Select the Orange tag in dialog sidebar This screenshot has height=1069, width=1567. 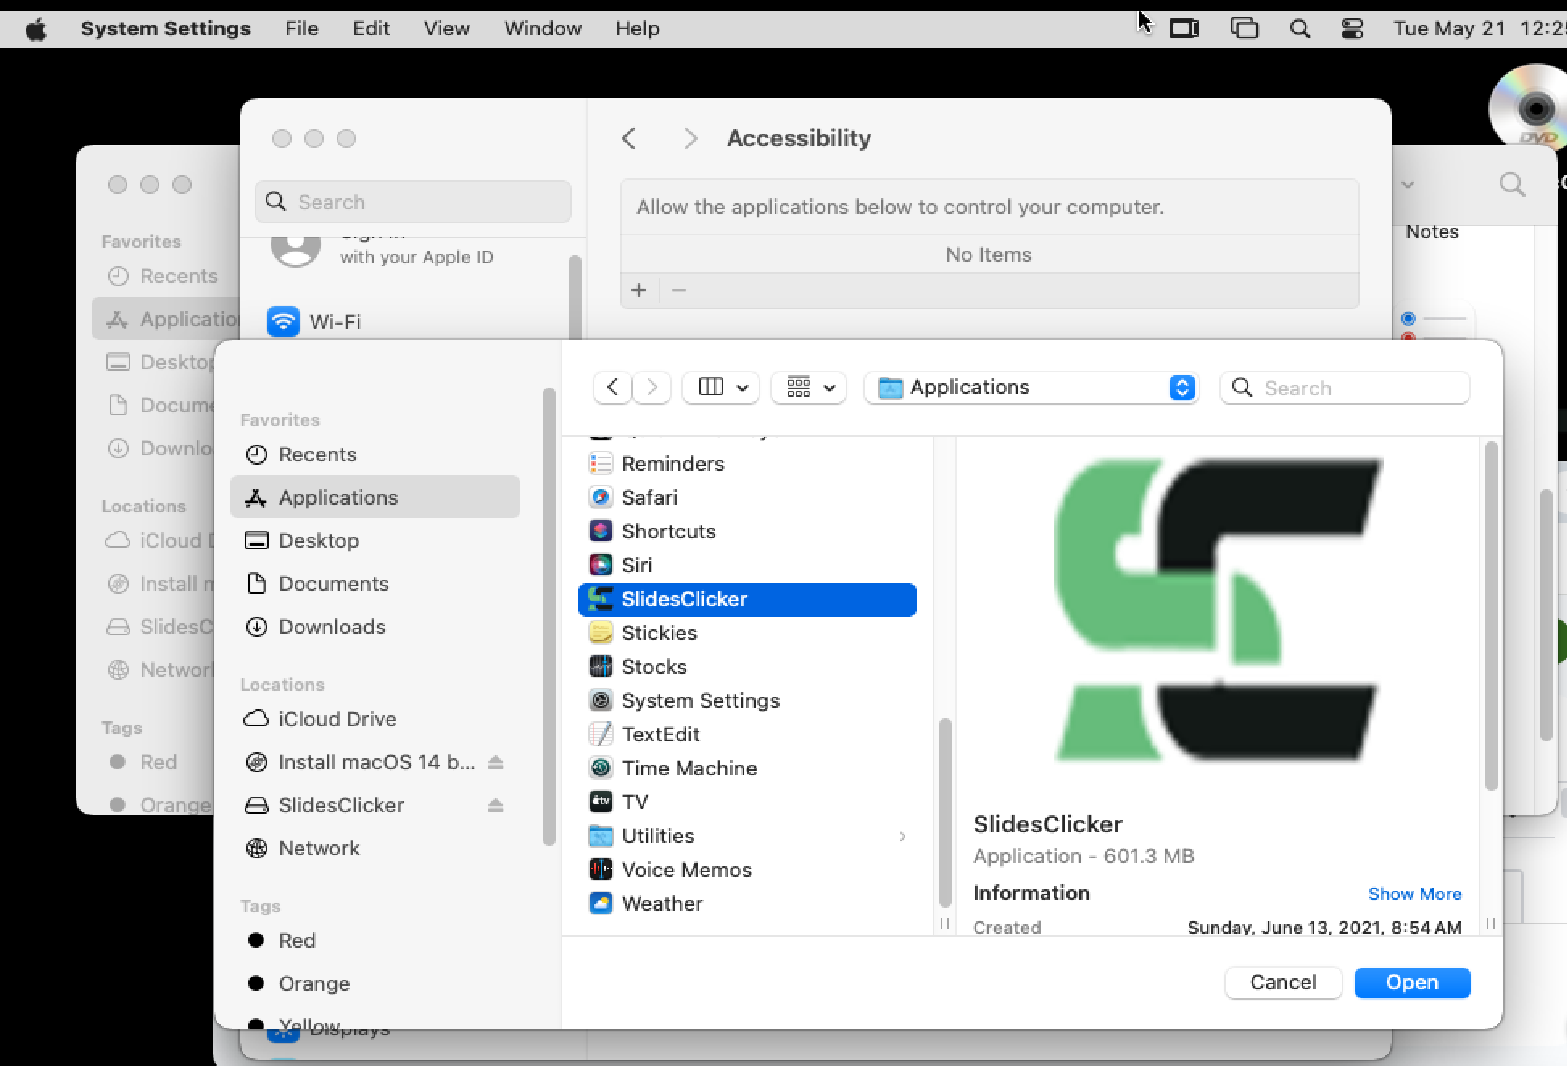375,984
